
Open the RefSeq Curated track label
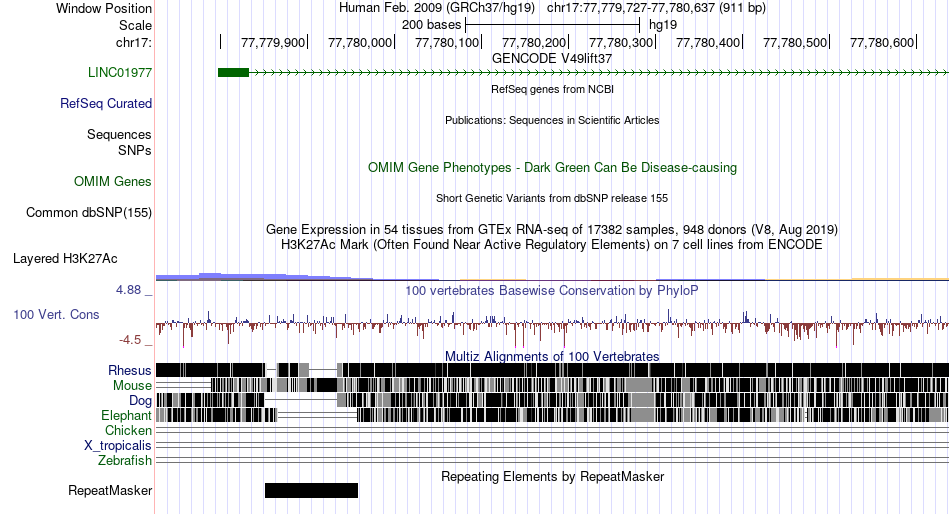(x=106, y=104)
